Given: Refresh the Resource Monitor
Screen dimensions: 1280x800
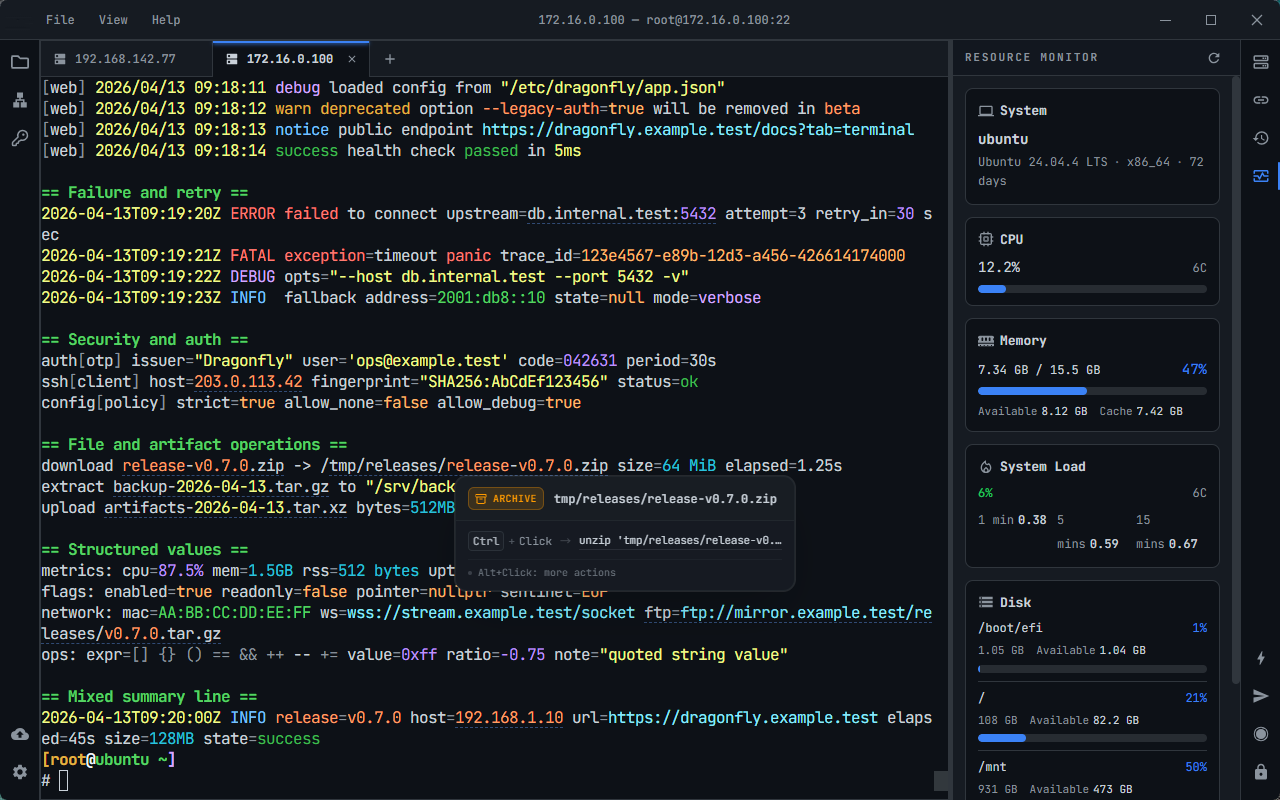Looking at the screenshot, I should [x=1214, y=58].
